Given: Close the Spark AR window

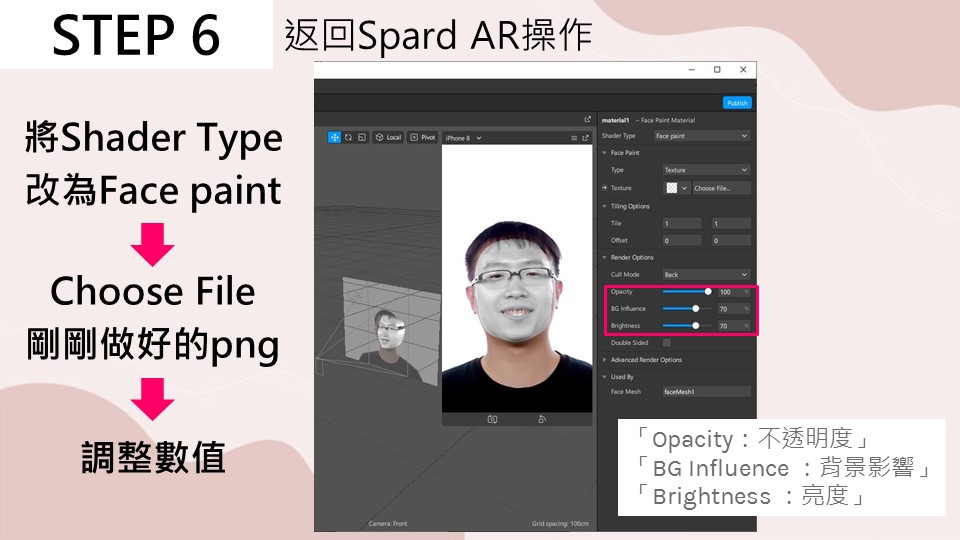Looking at the screenshot, I should point(743,70).
